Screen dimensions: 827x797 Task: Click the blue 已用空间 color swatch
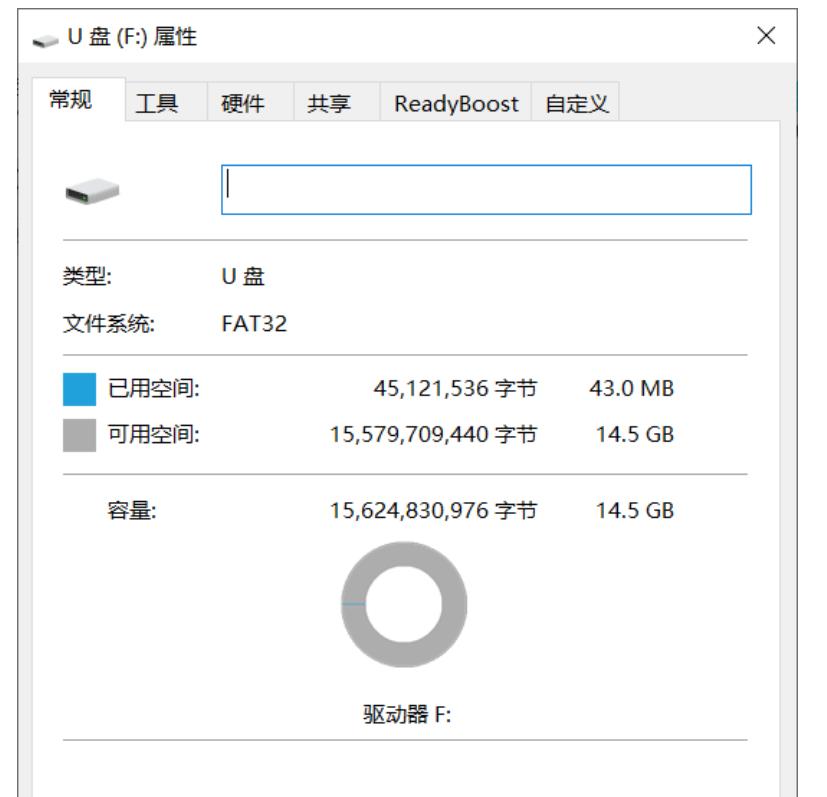click(80, 389)
